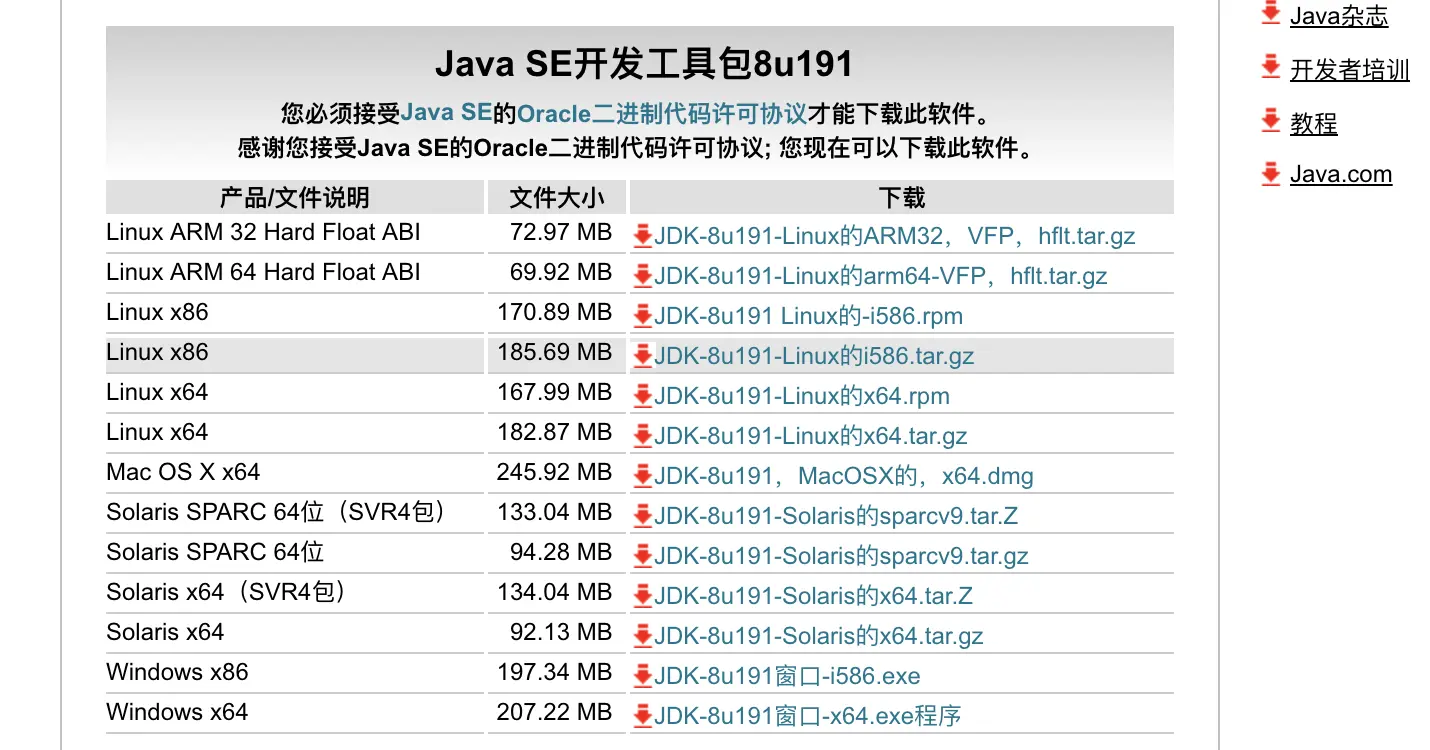Download JDK-8u191 Linux arm64-VFP hflt.tar.gz
The height and width of the screenshot is (750, 1430).
point(881,277)
